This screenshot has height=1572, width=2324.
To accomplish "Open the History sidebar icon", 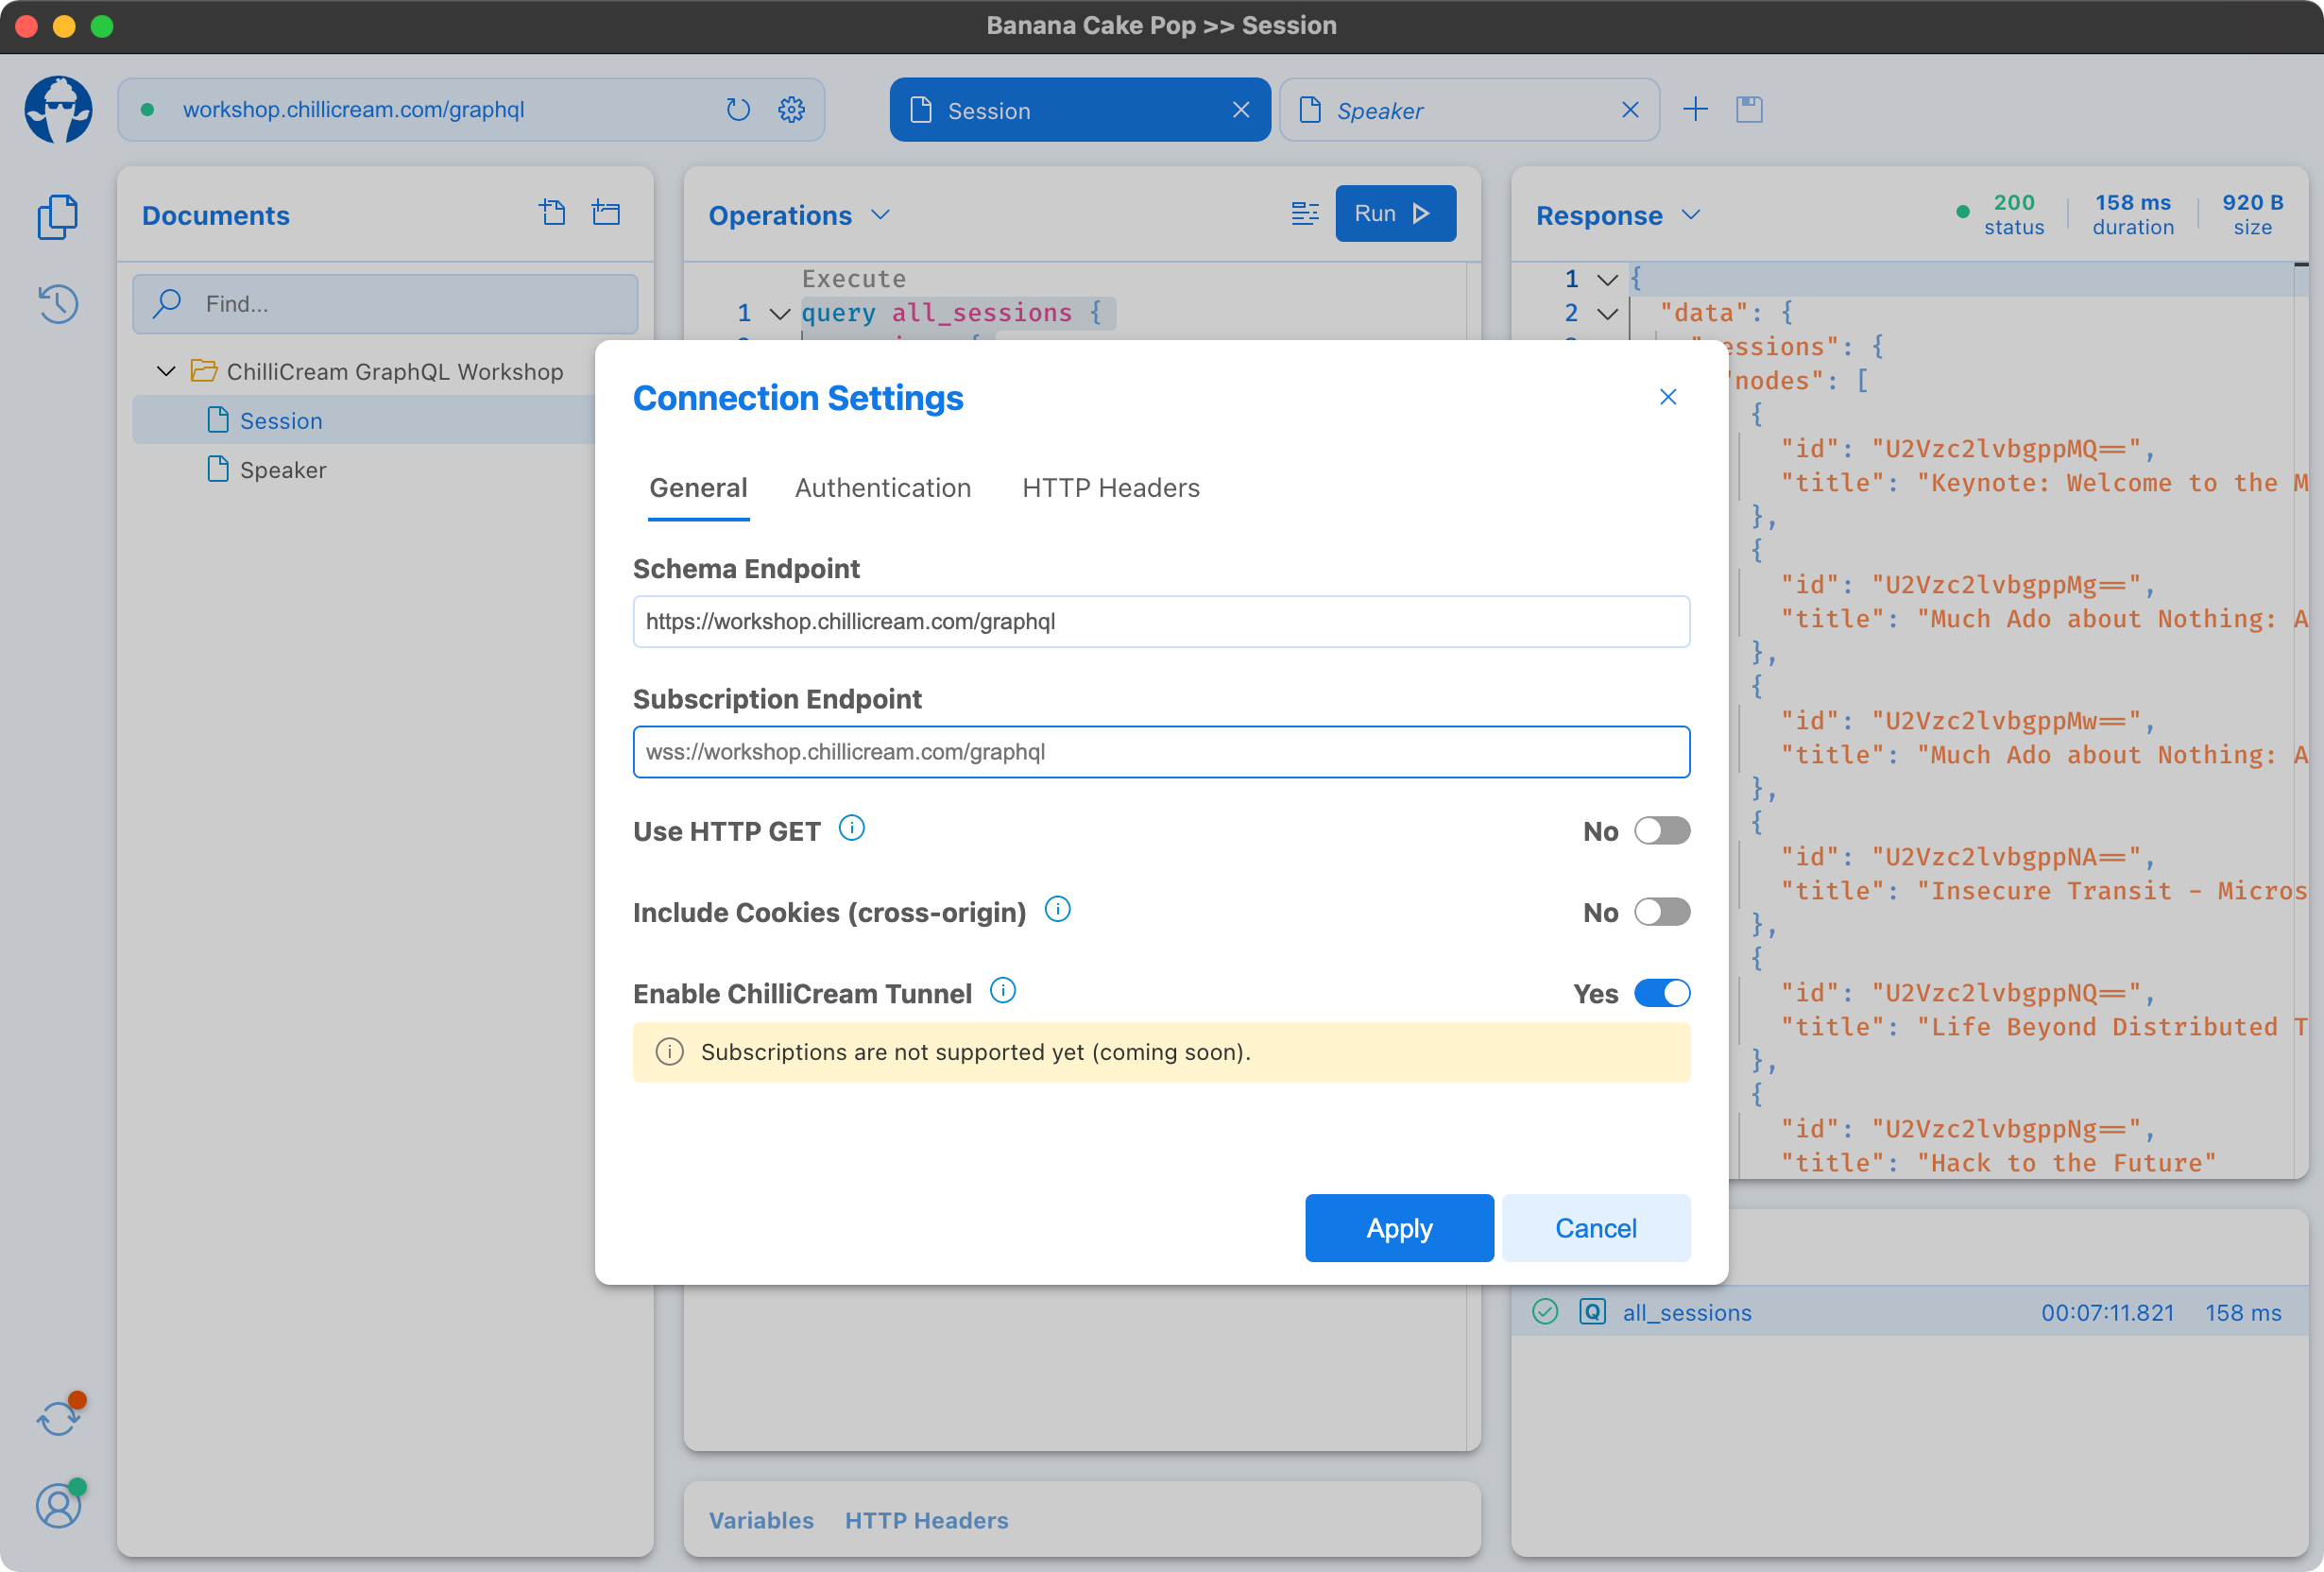I will 58,304.
